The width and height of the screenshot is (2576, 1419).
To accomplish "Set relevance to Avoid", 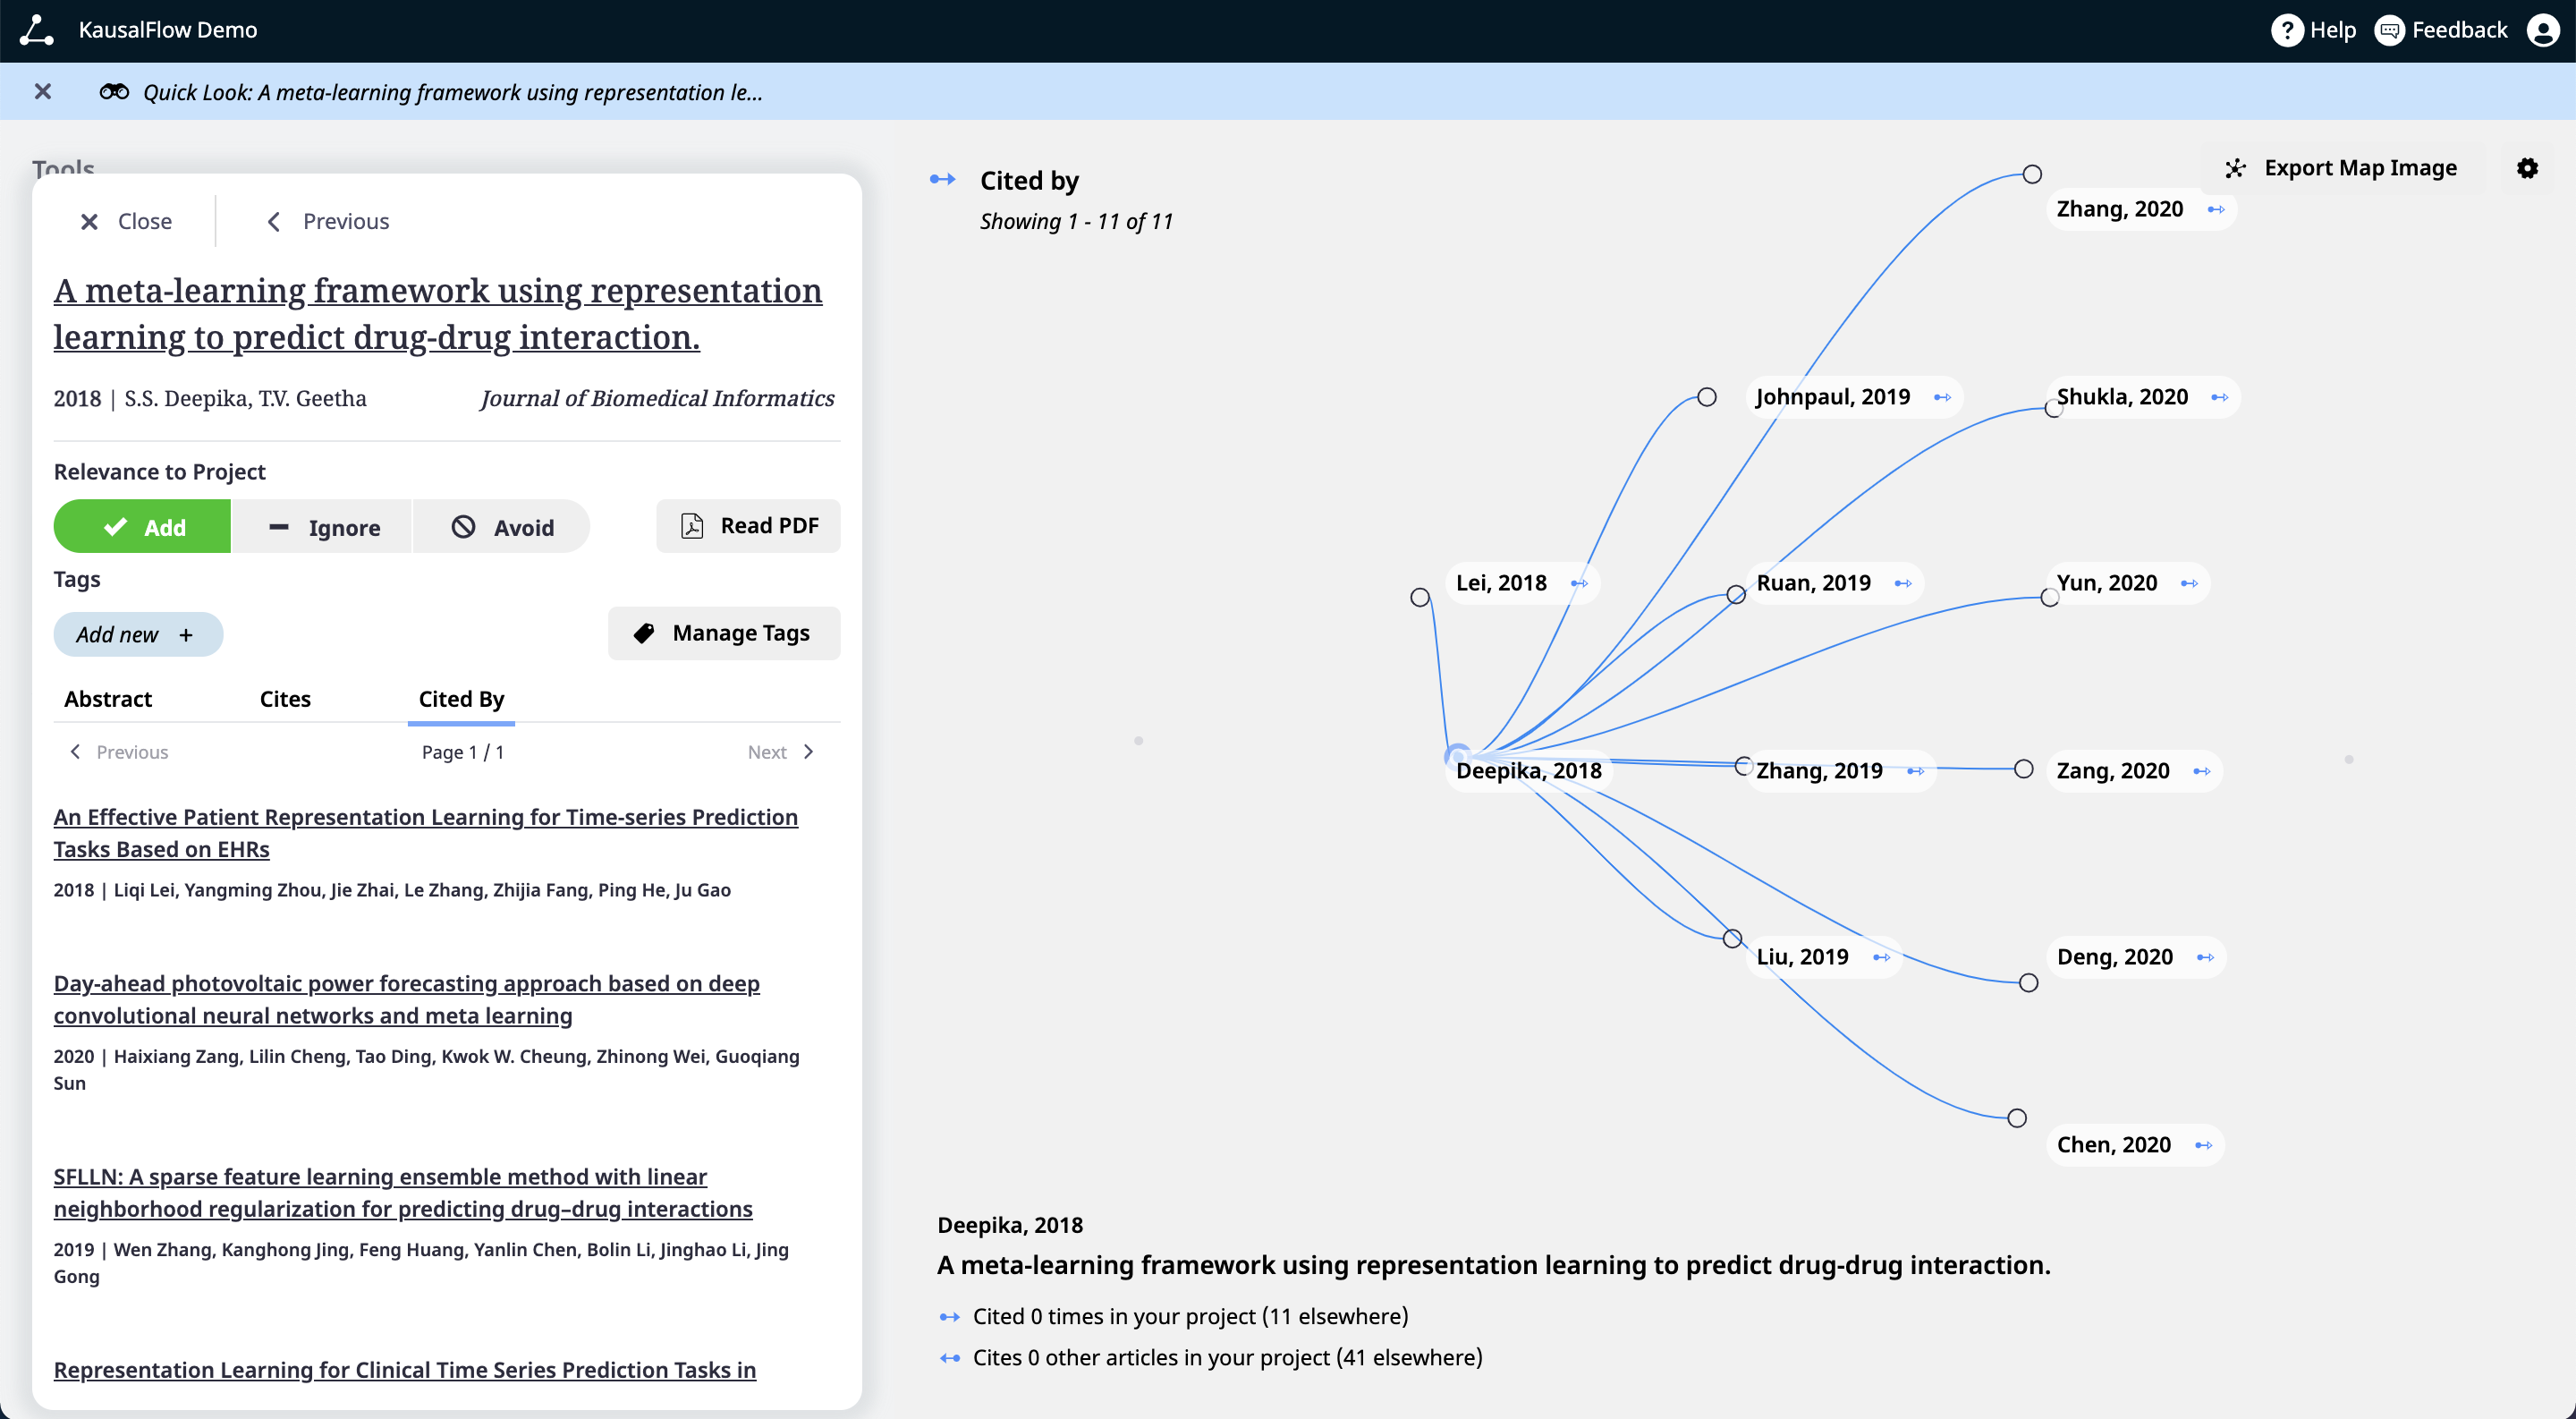I will pos(501,526).
